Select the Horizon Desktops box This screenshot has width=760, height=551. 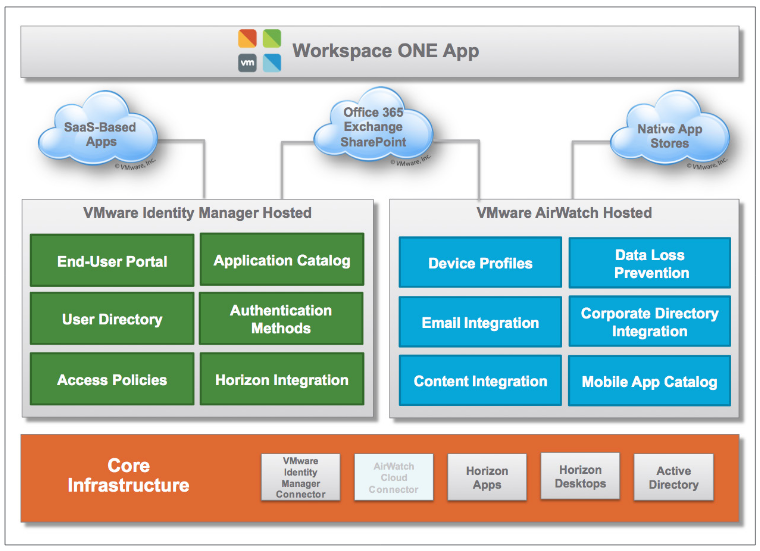coord(580,476)
